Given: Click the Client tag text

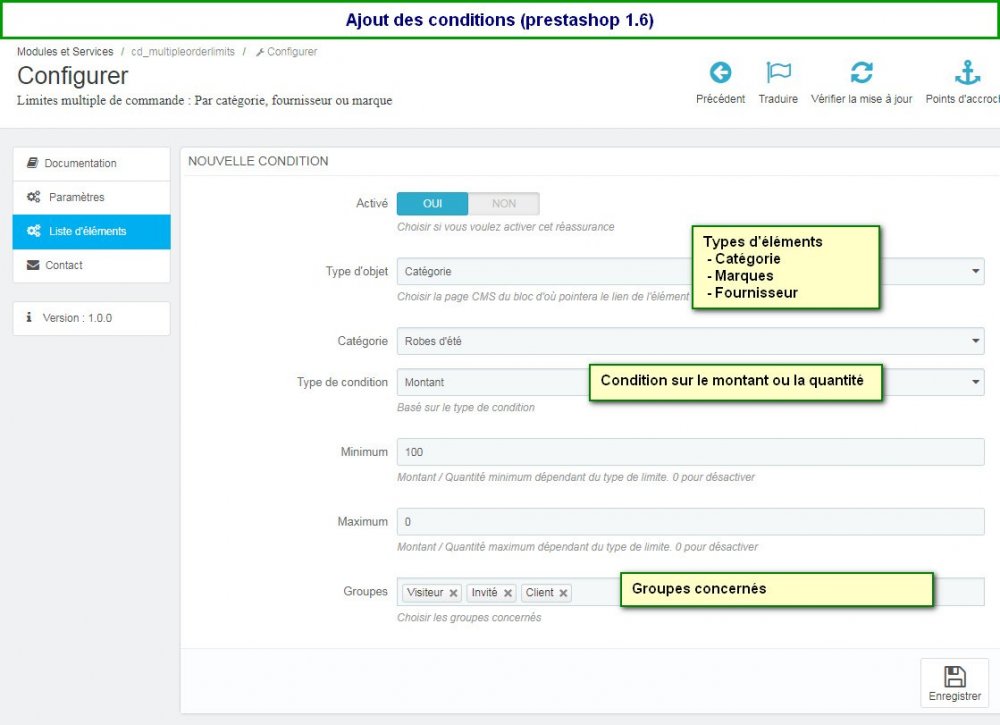Looking at the screenshot, I should pyautogui.click(x=540, y=592).
